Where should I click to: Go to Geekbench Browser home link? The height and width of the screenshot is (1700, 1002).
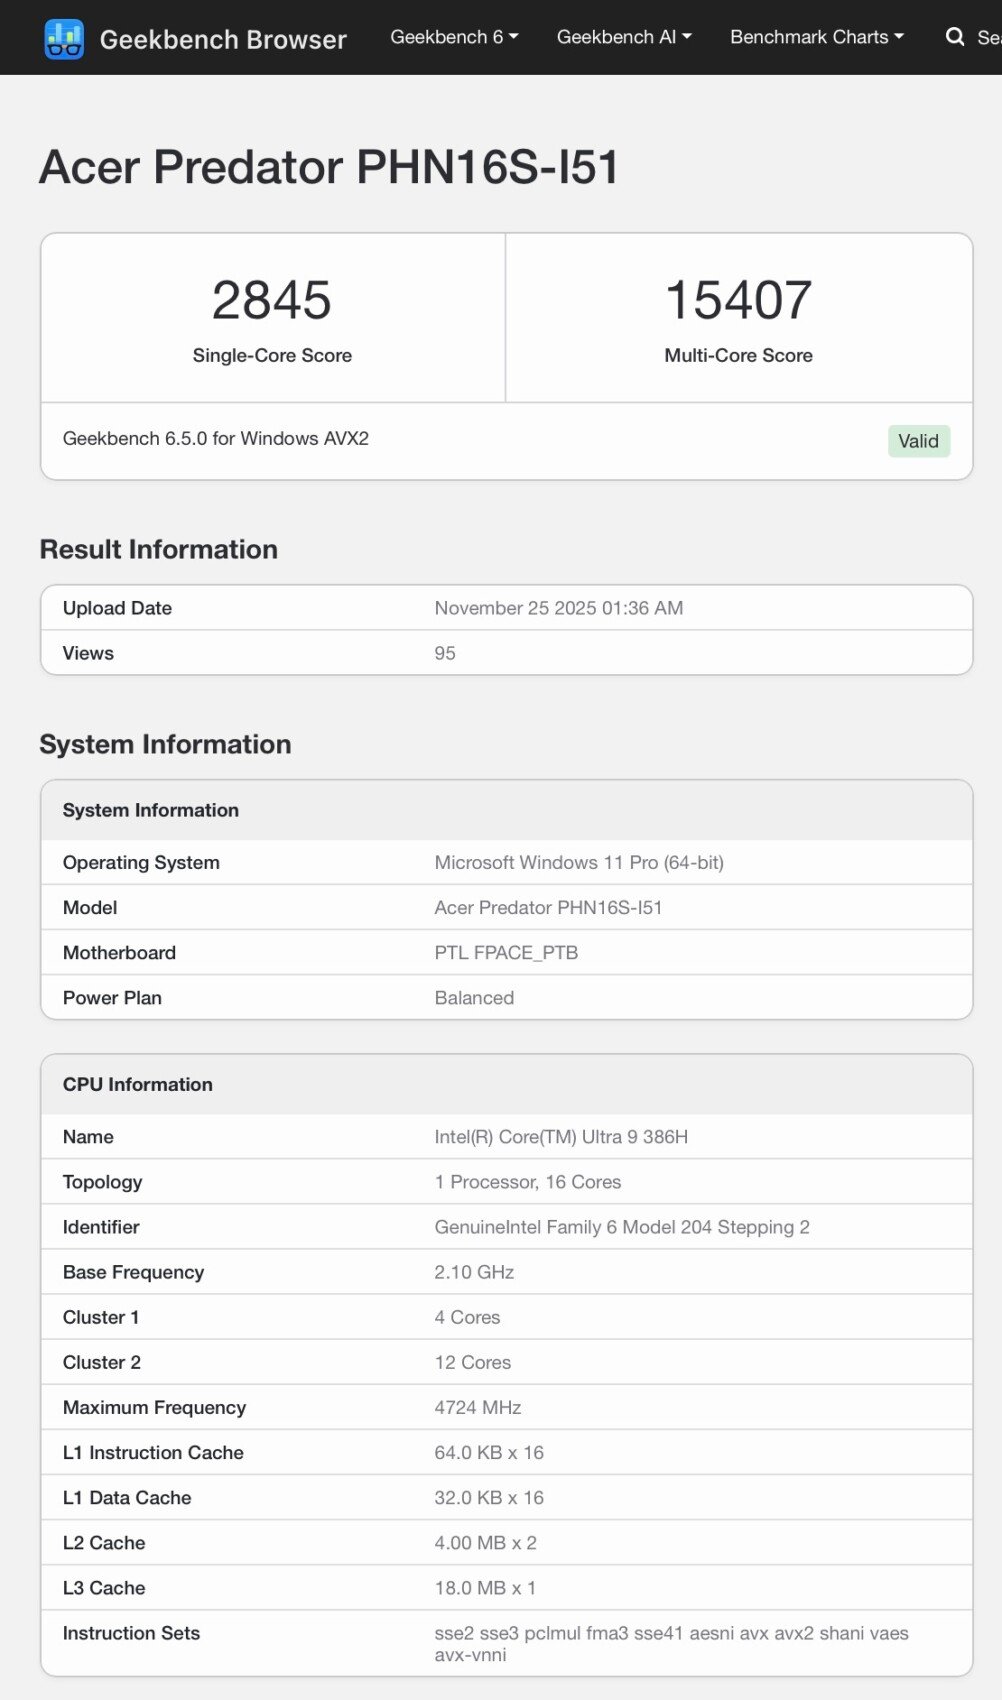point(223,39)
